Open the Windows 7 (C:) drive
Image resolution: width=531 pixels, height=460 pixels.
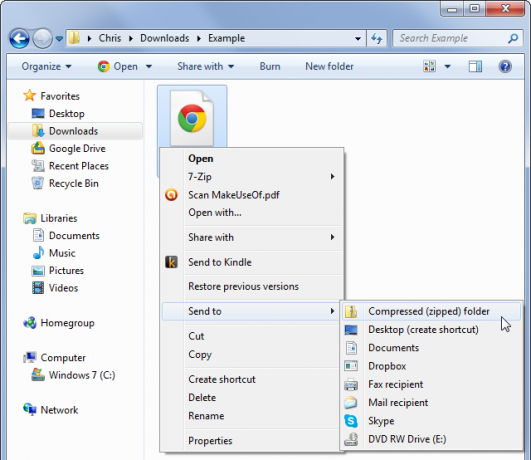tap(73, 375)
